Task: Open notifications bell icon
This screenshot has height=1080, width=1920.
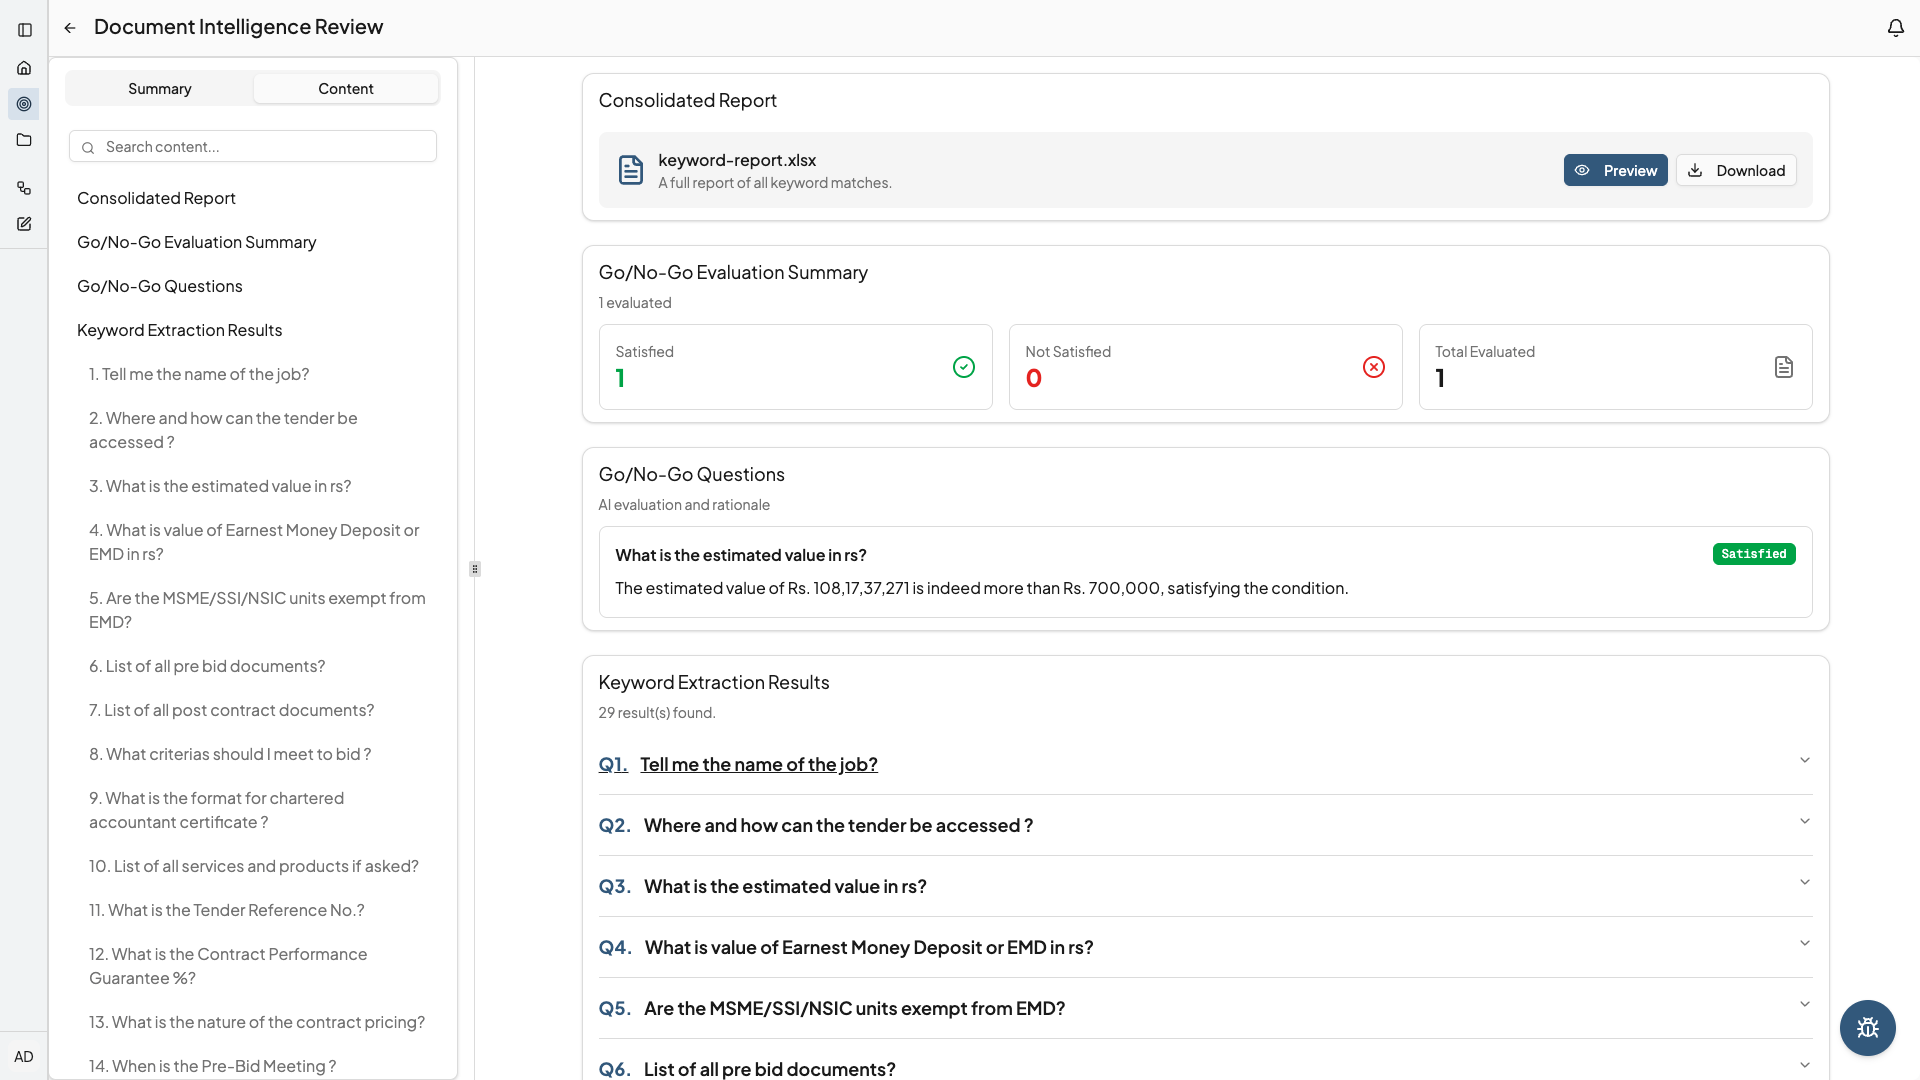Action: pyautogui.click(x=1895, y=28)
